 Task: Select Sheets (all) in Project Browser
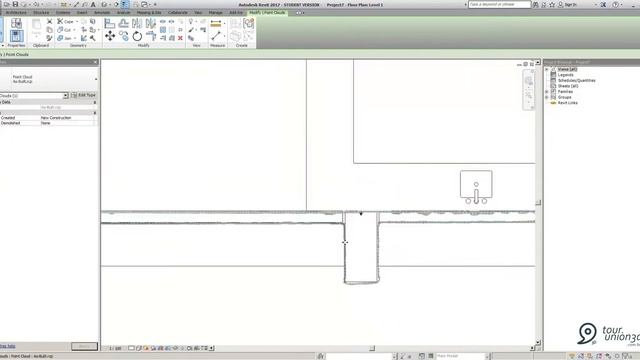568,86
